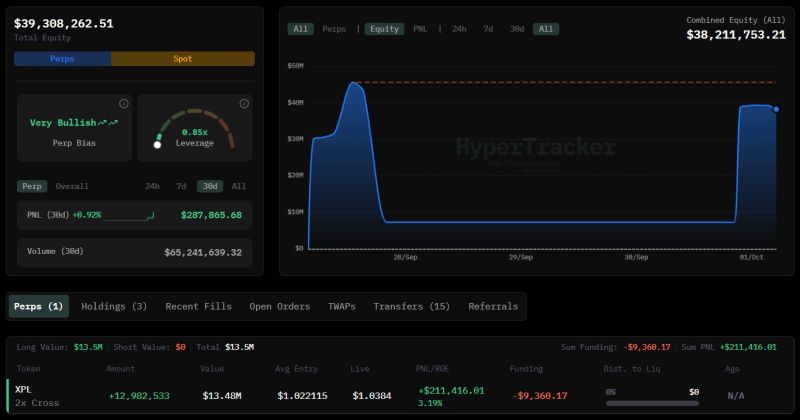This screenshot has width=800, height=420.
Task: Open the Holdings (3) tab
Action: 114,306
